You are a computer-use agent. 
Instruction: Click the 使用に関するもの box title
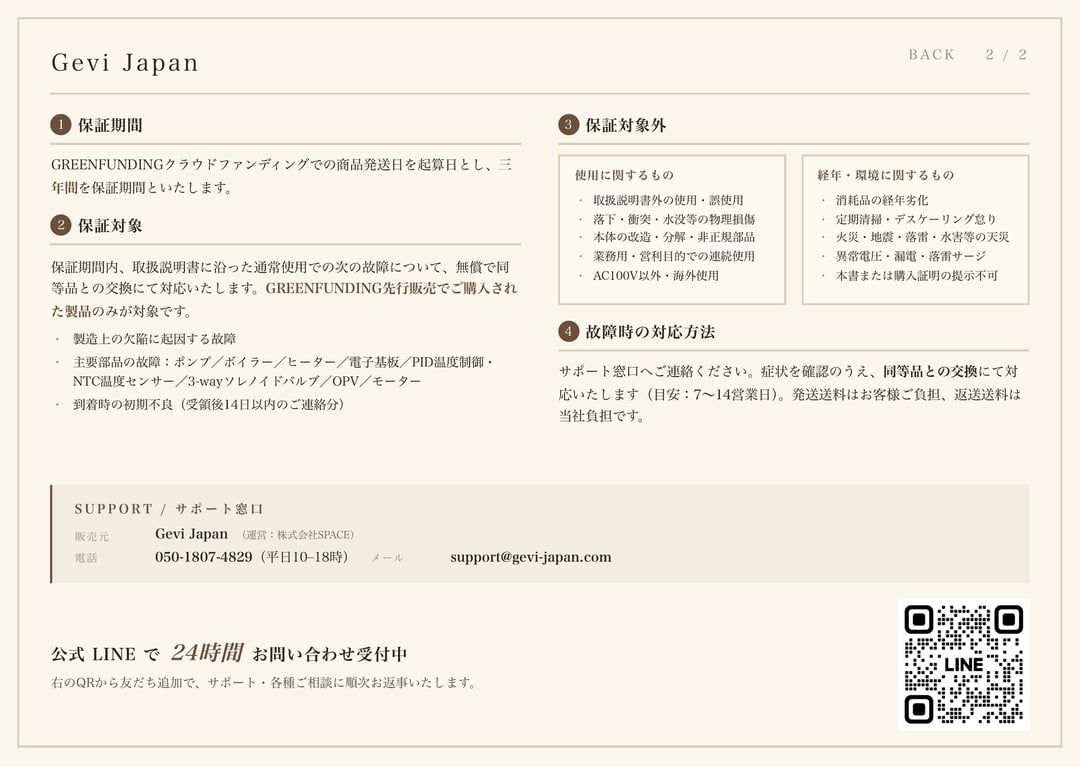pos(624,175)
